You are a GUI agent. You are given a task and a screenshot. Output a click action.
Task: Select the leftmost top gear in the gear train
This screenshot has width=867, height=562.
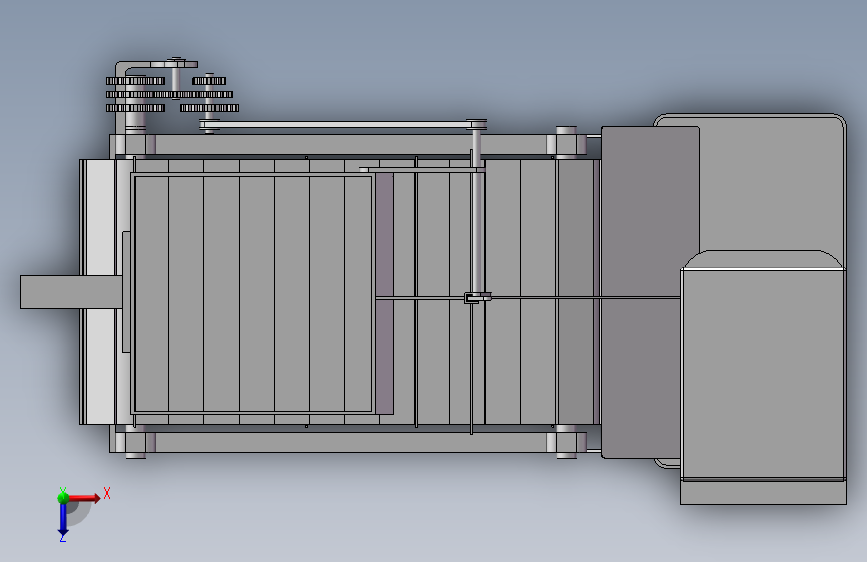(x=135, y=81)
